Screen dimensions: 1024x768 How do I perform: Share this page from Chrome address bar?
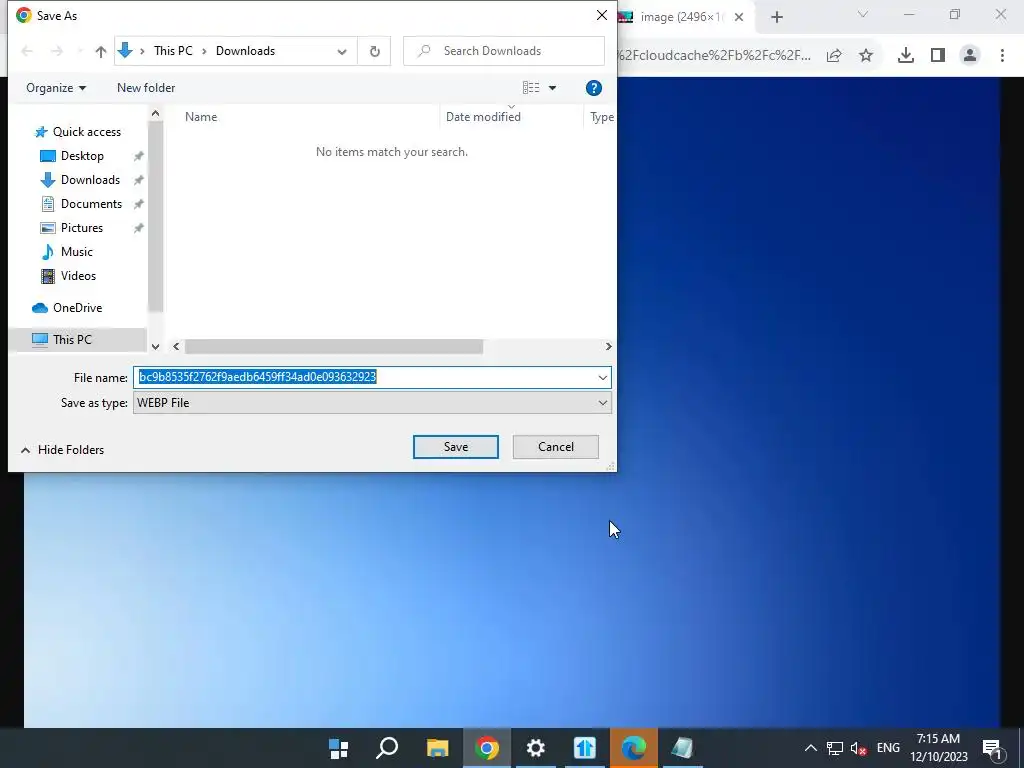click(834, 56)
